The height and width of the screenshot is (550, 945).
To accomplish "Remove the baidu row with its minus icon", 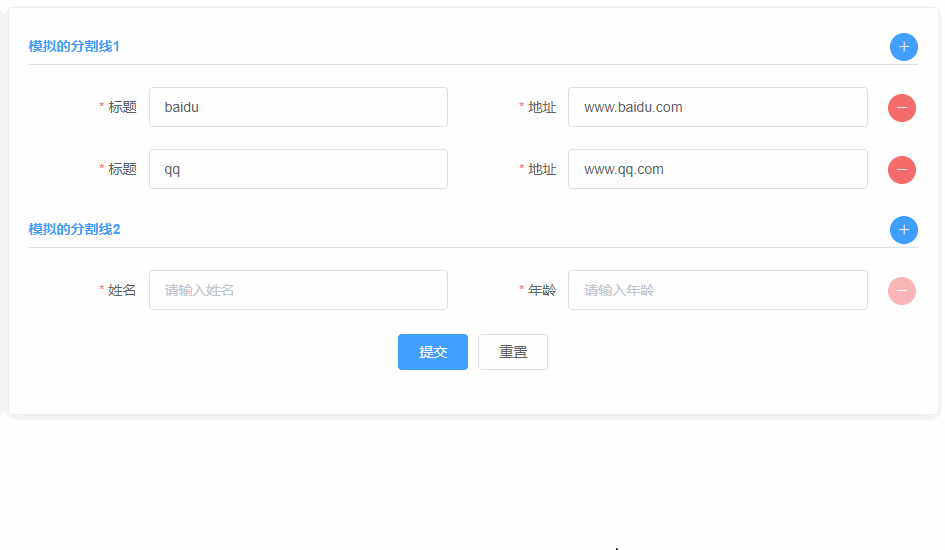I will click(902, 108).
